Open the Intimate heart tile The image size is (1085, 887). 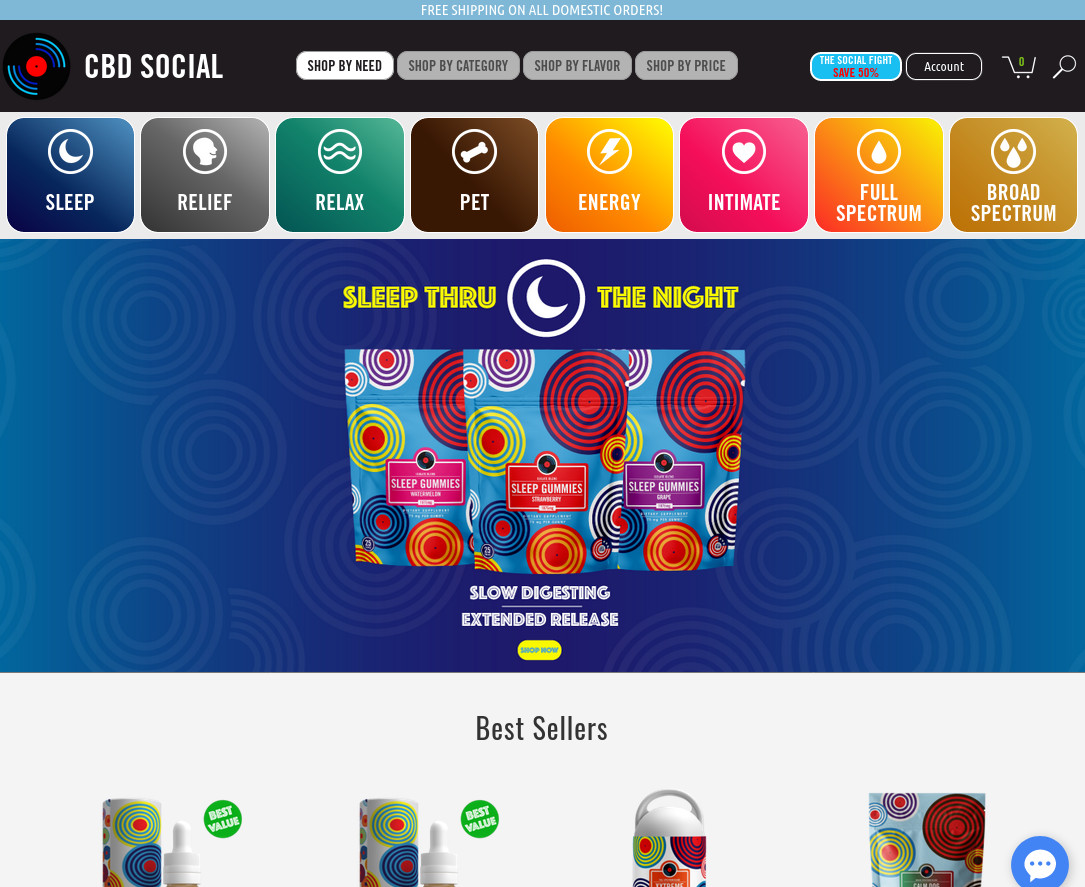pos(744,175)
